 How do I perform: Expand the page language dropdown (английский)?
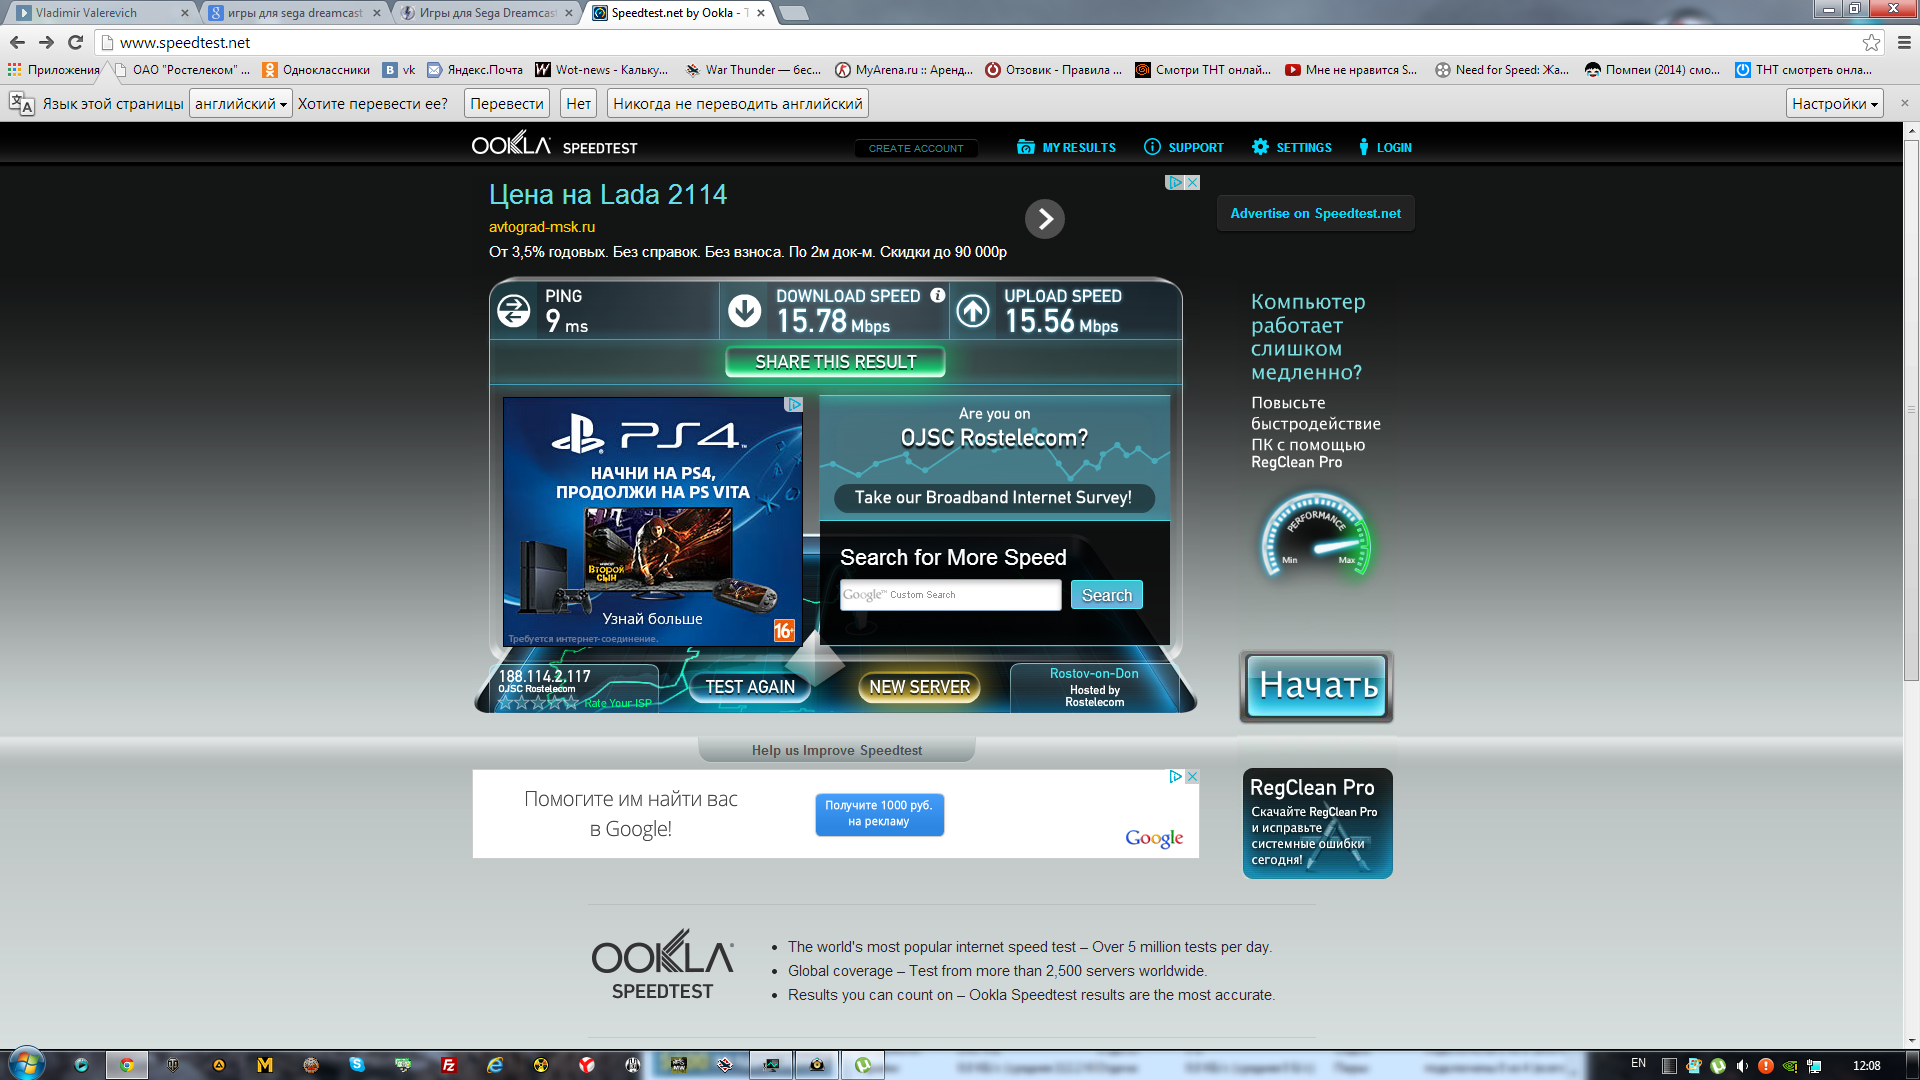tap(240, 104)
